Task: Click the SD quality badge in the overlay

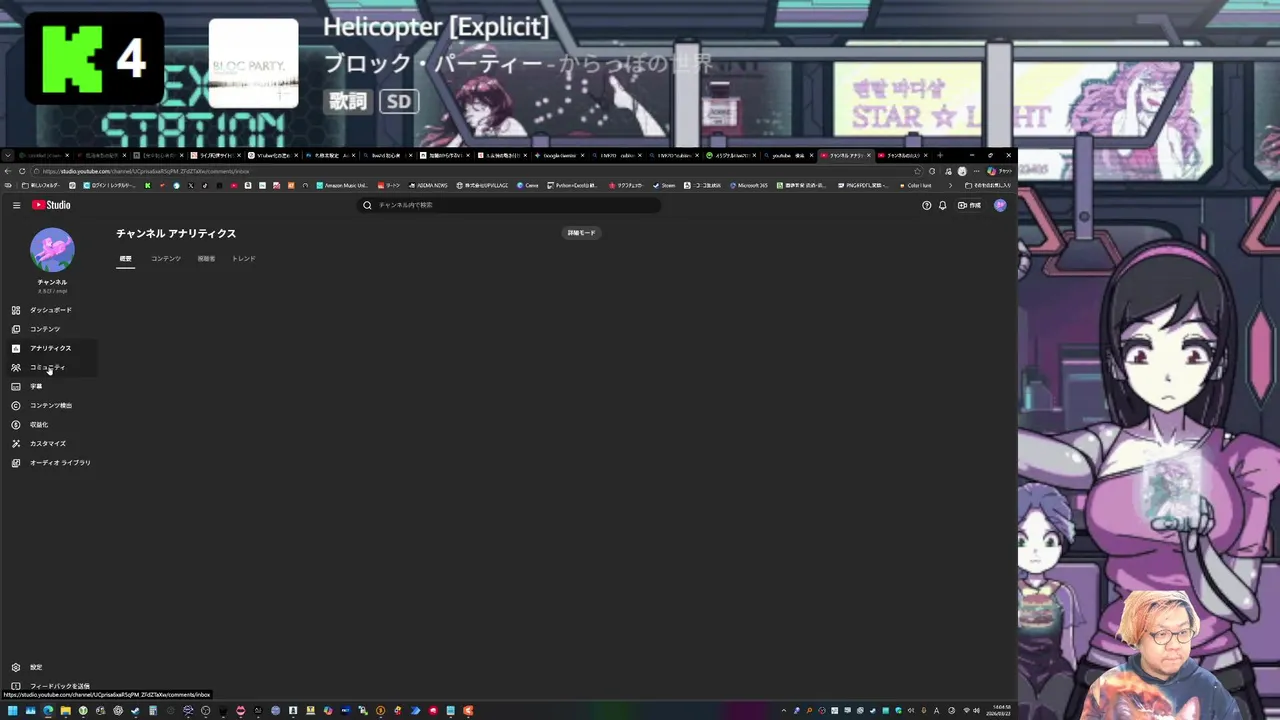Action: (399, 101)
